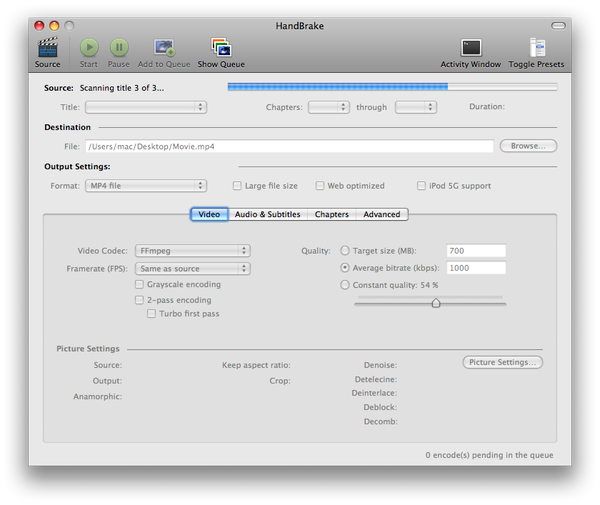Open the Chapters through end dropdown

[x=416, y=107]
